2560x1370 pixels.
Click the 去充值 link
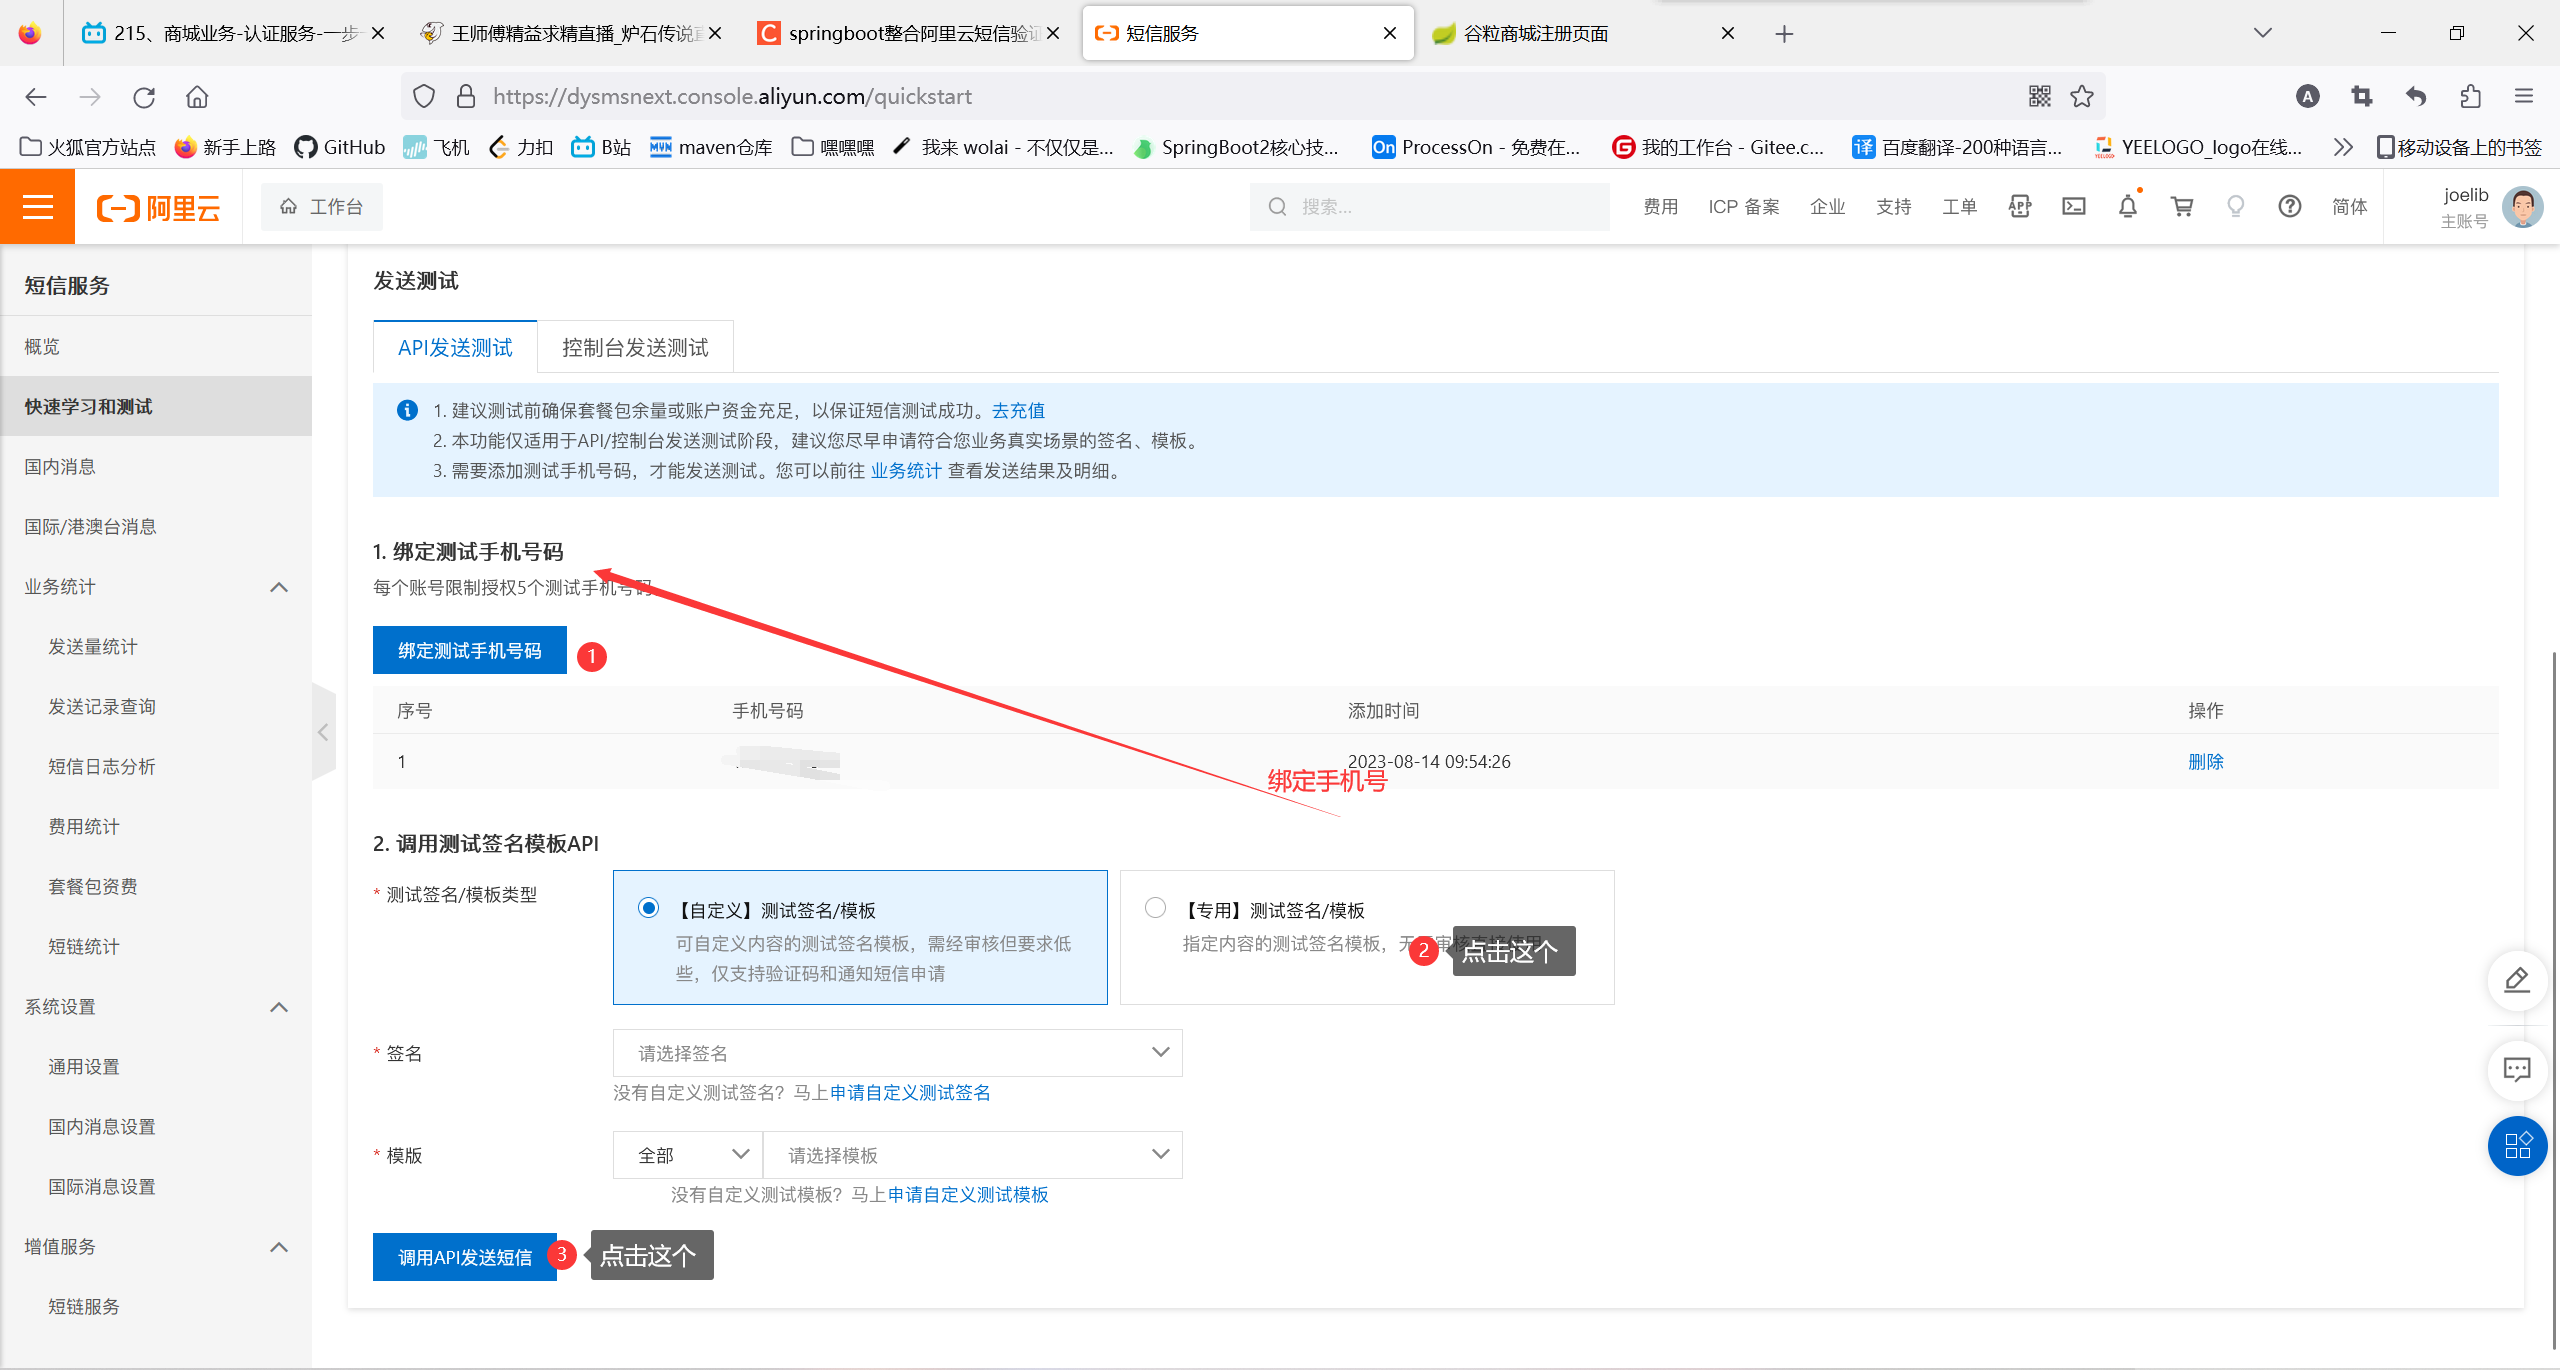tap(1018, 410)
